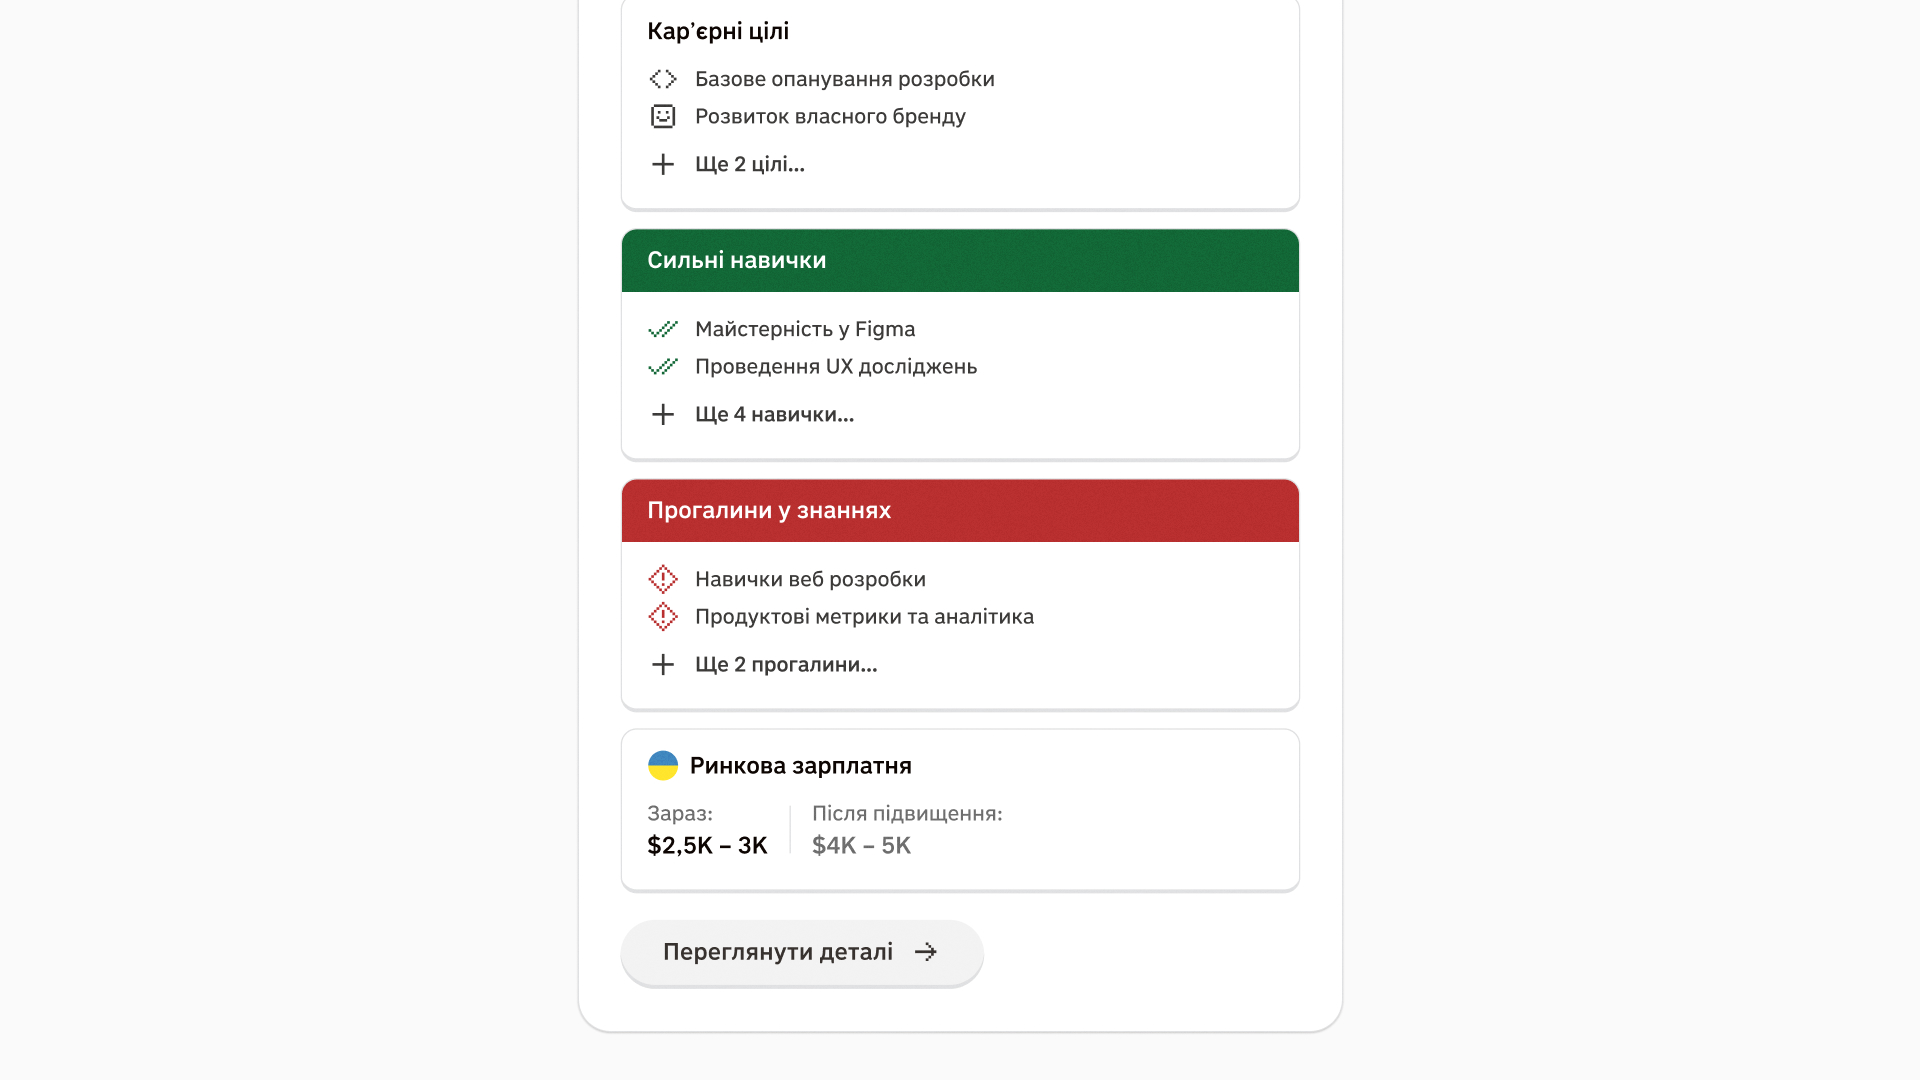Expand Ще 2 прогалини list
This screenshot has width=1920, height=1080.
[x=786, y=664]
